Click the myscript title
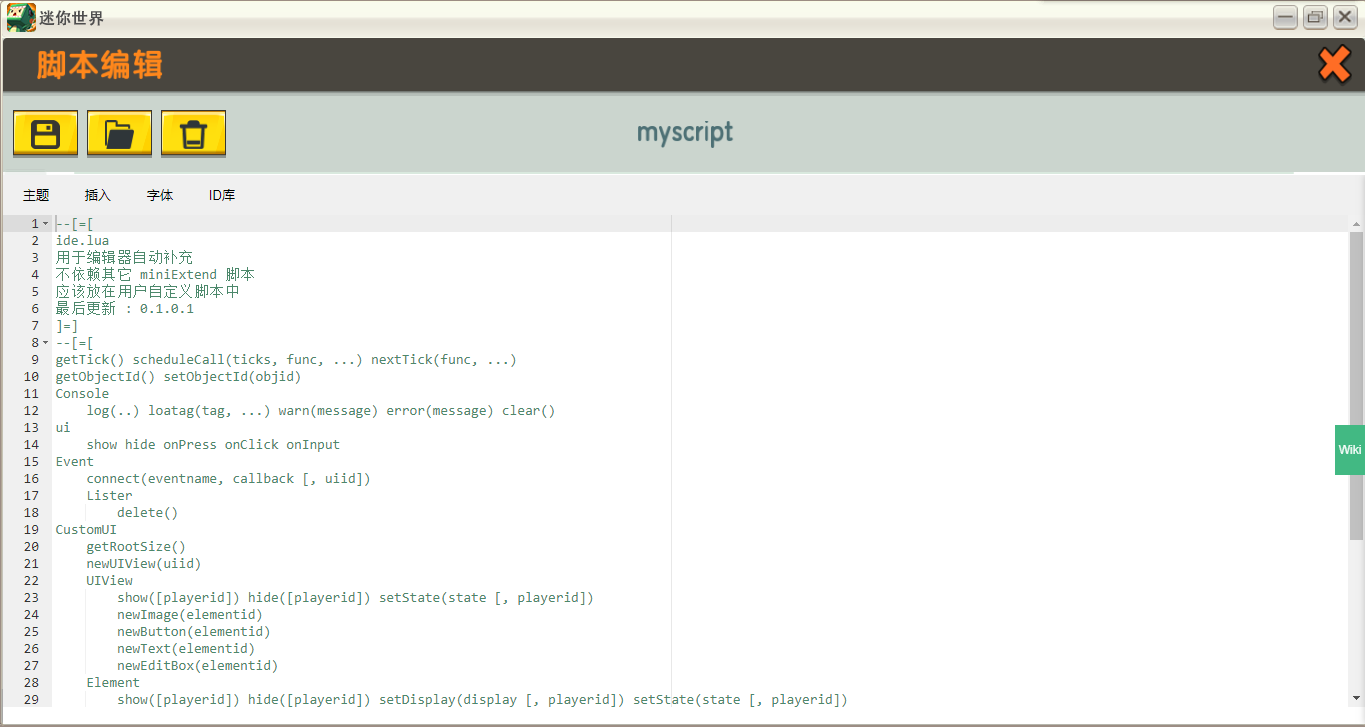Viewport: 1365px width, 727px height. tap(685, 132)
